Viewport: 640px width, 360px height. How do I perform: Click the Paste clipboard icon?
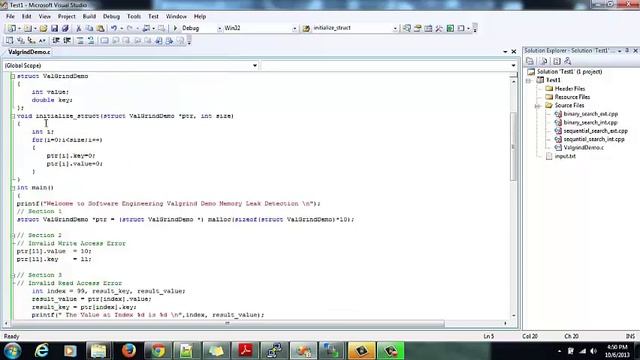100,28
